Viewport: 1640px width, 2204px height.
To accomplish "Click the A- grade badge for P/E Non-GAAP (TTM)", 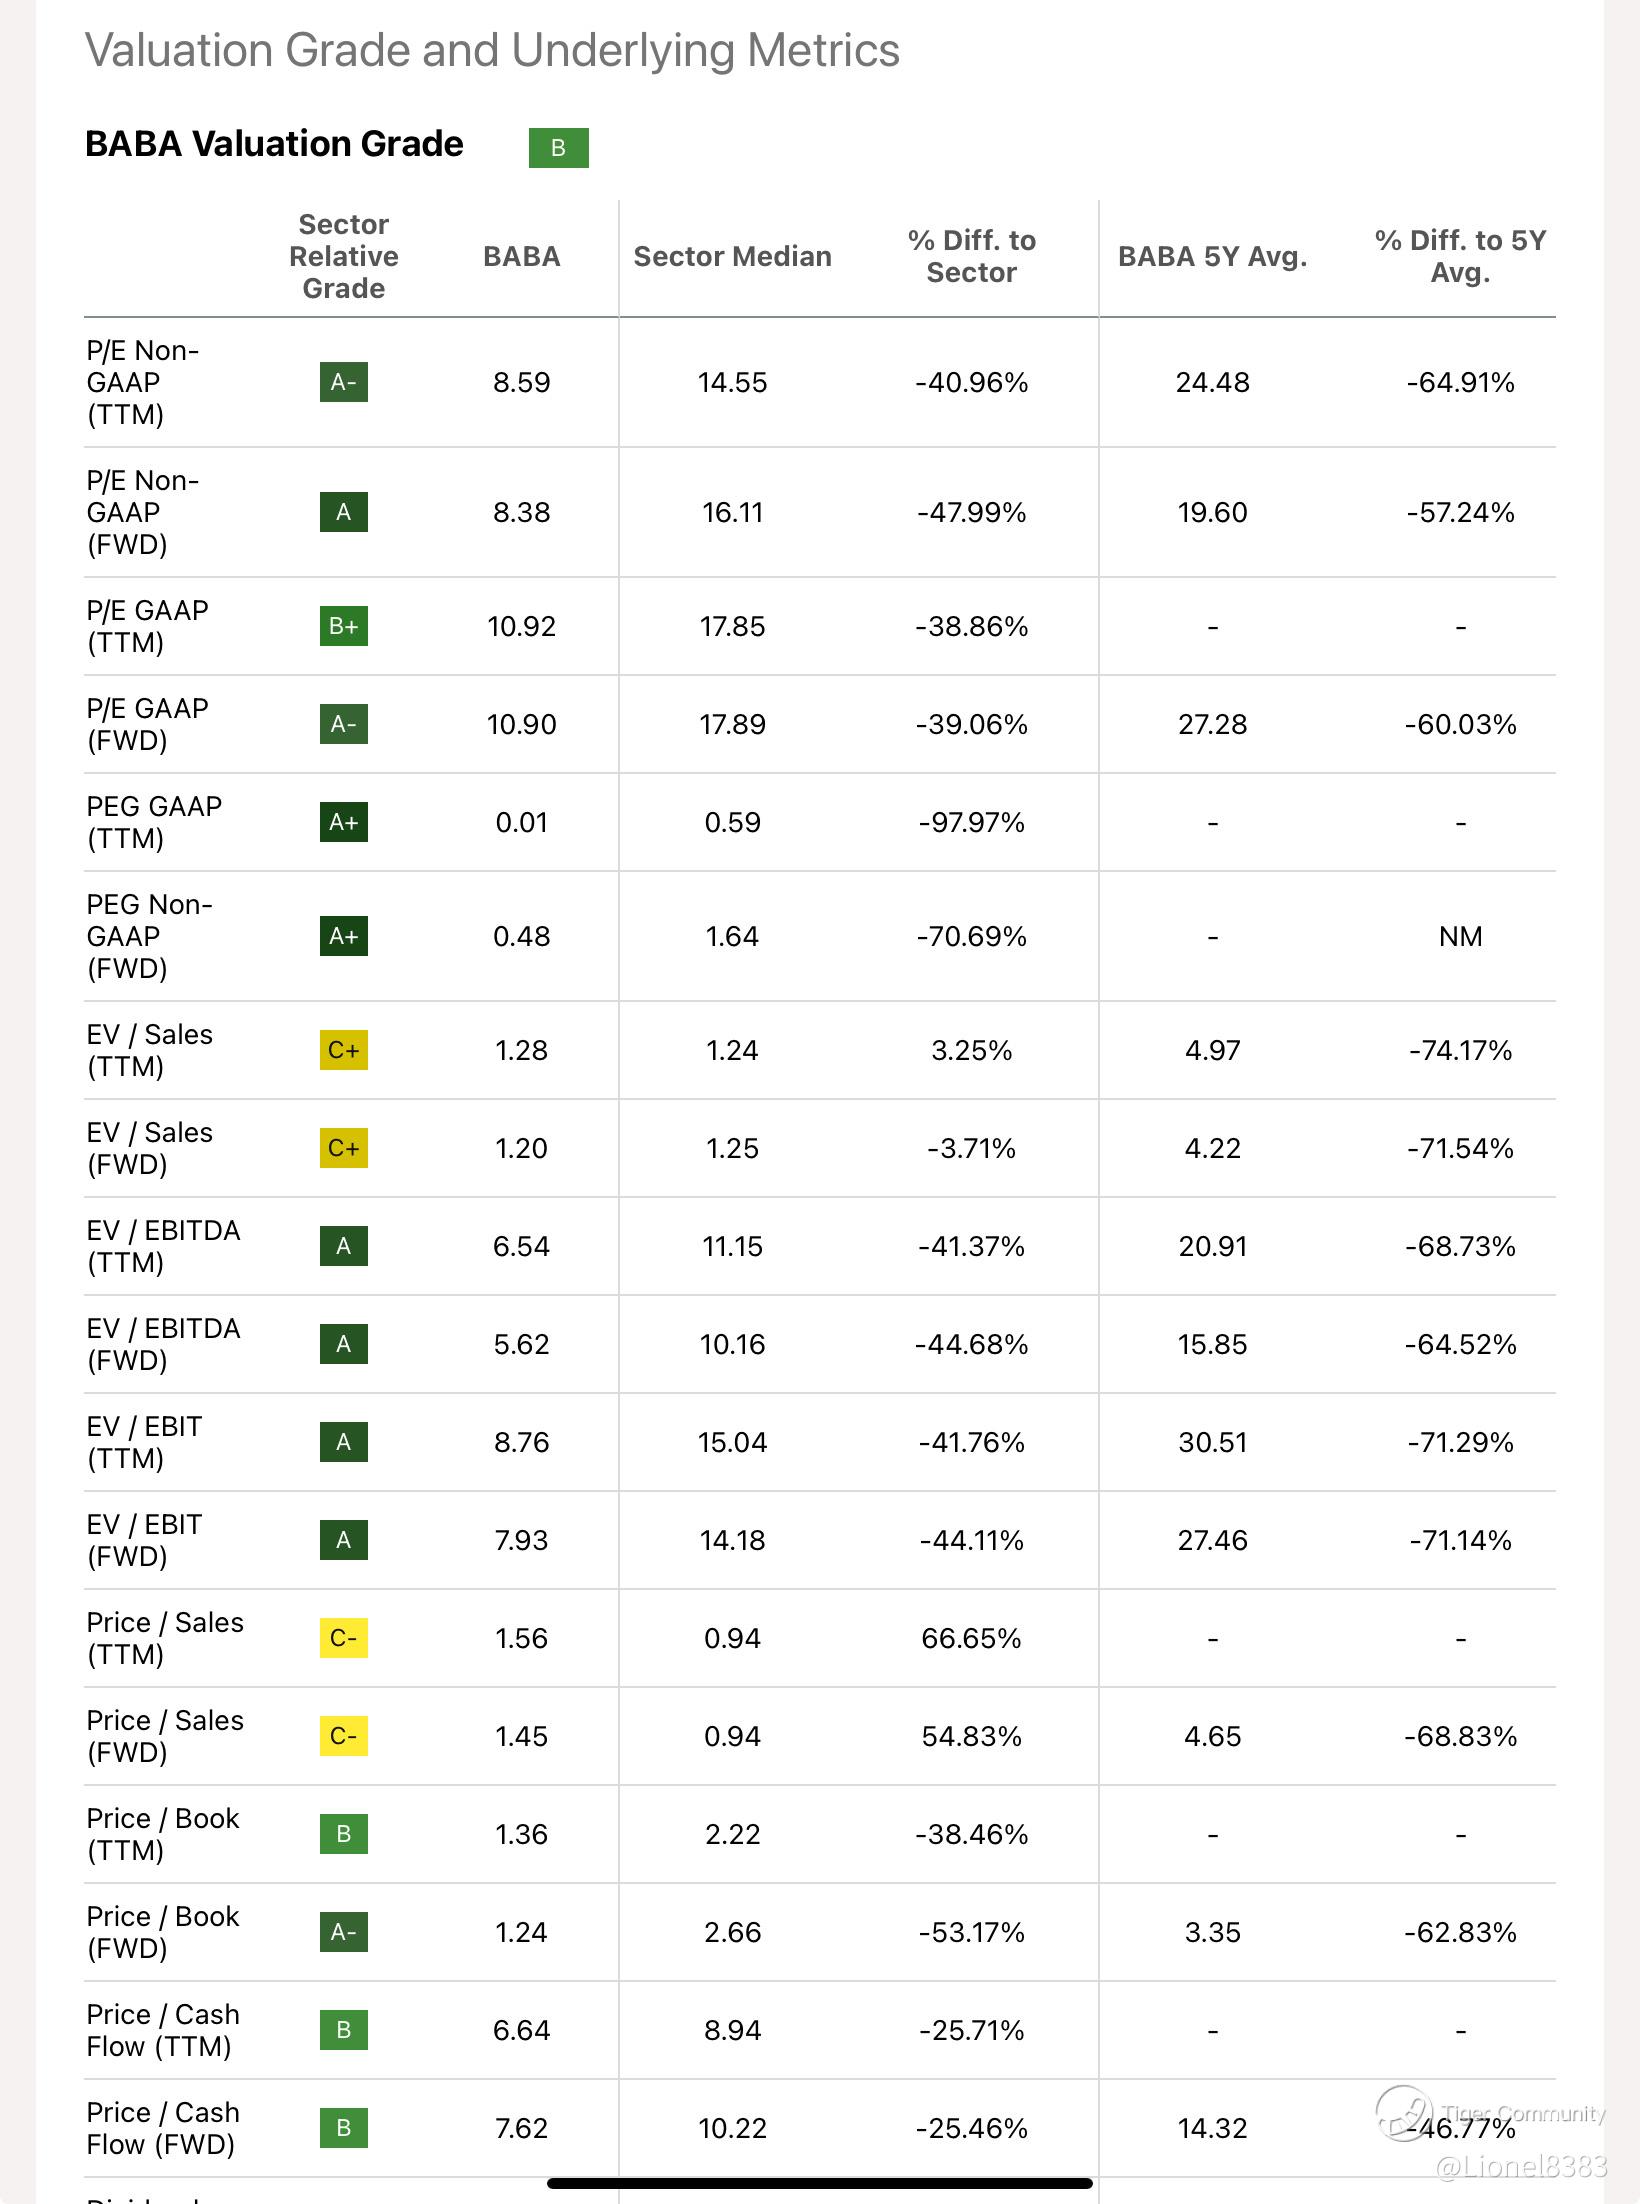I will click(343, 382).
